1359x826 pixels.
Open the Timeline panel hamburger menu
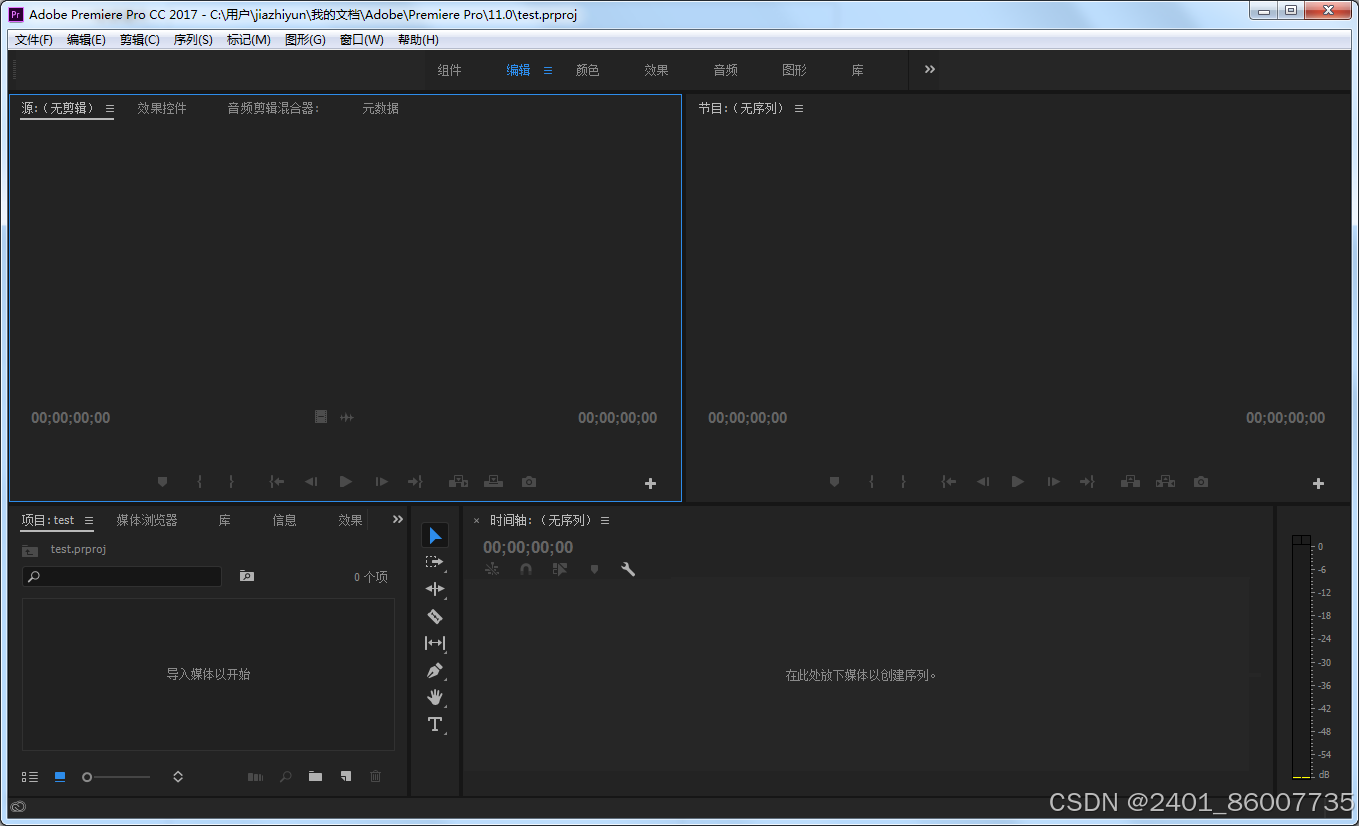point(605,521)
